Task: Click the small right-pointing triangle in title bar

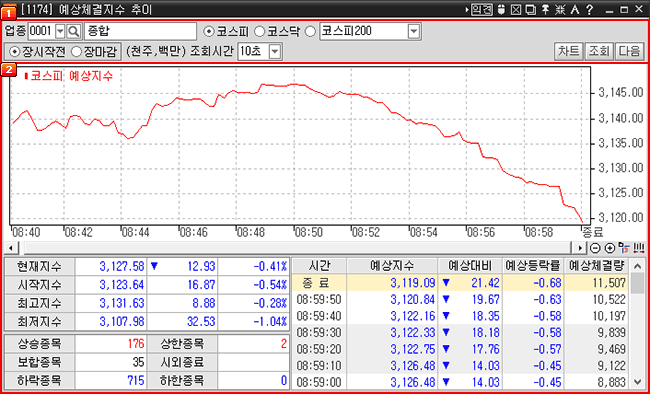Action: coord(467,9)
